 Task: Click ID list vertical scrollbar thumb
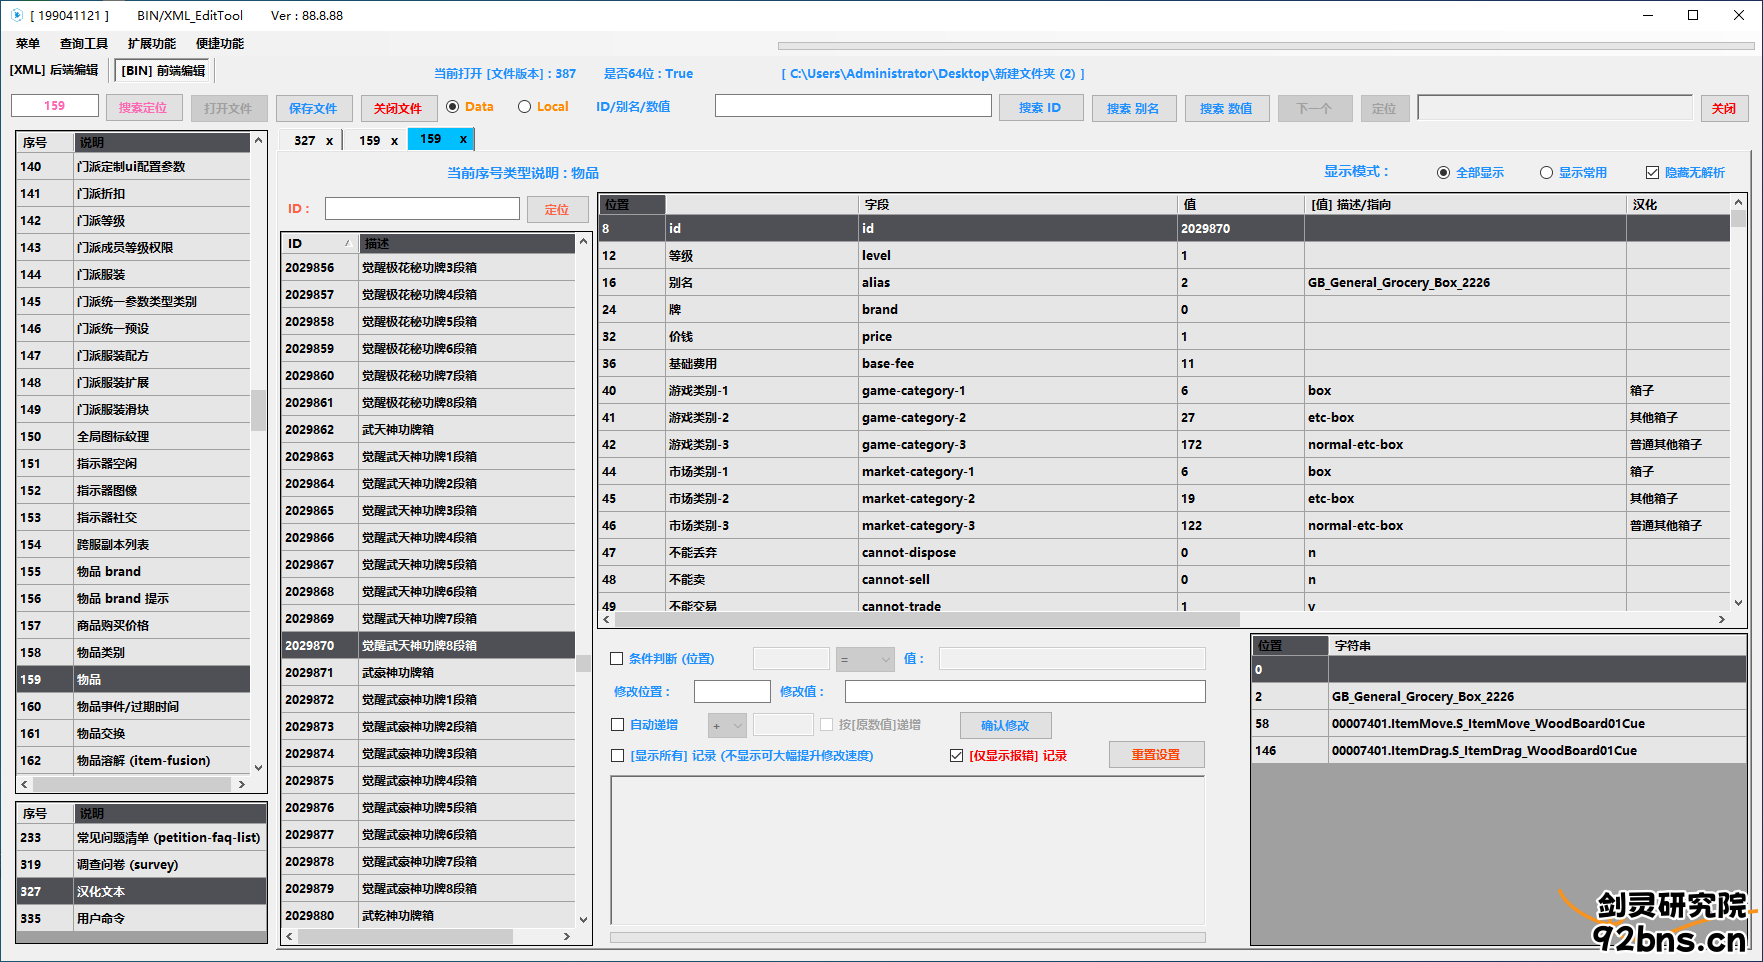(x=583, y=663)
